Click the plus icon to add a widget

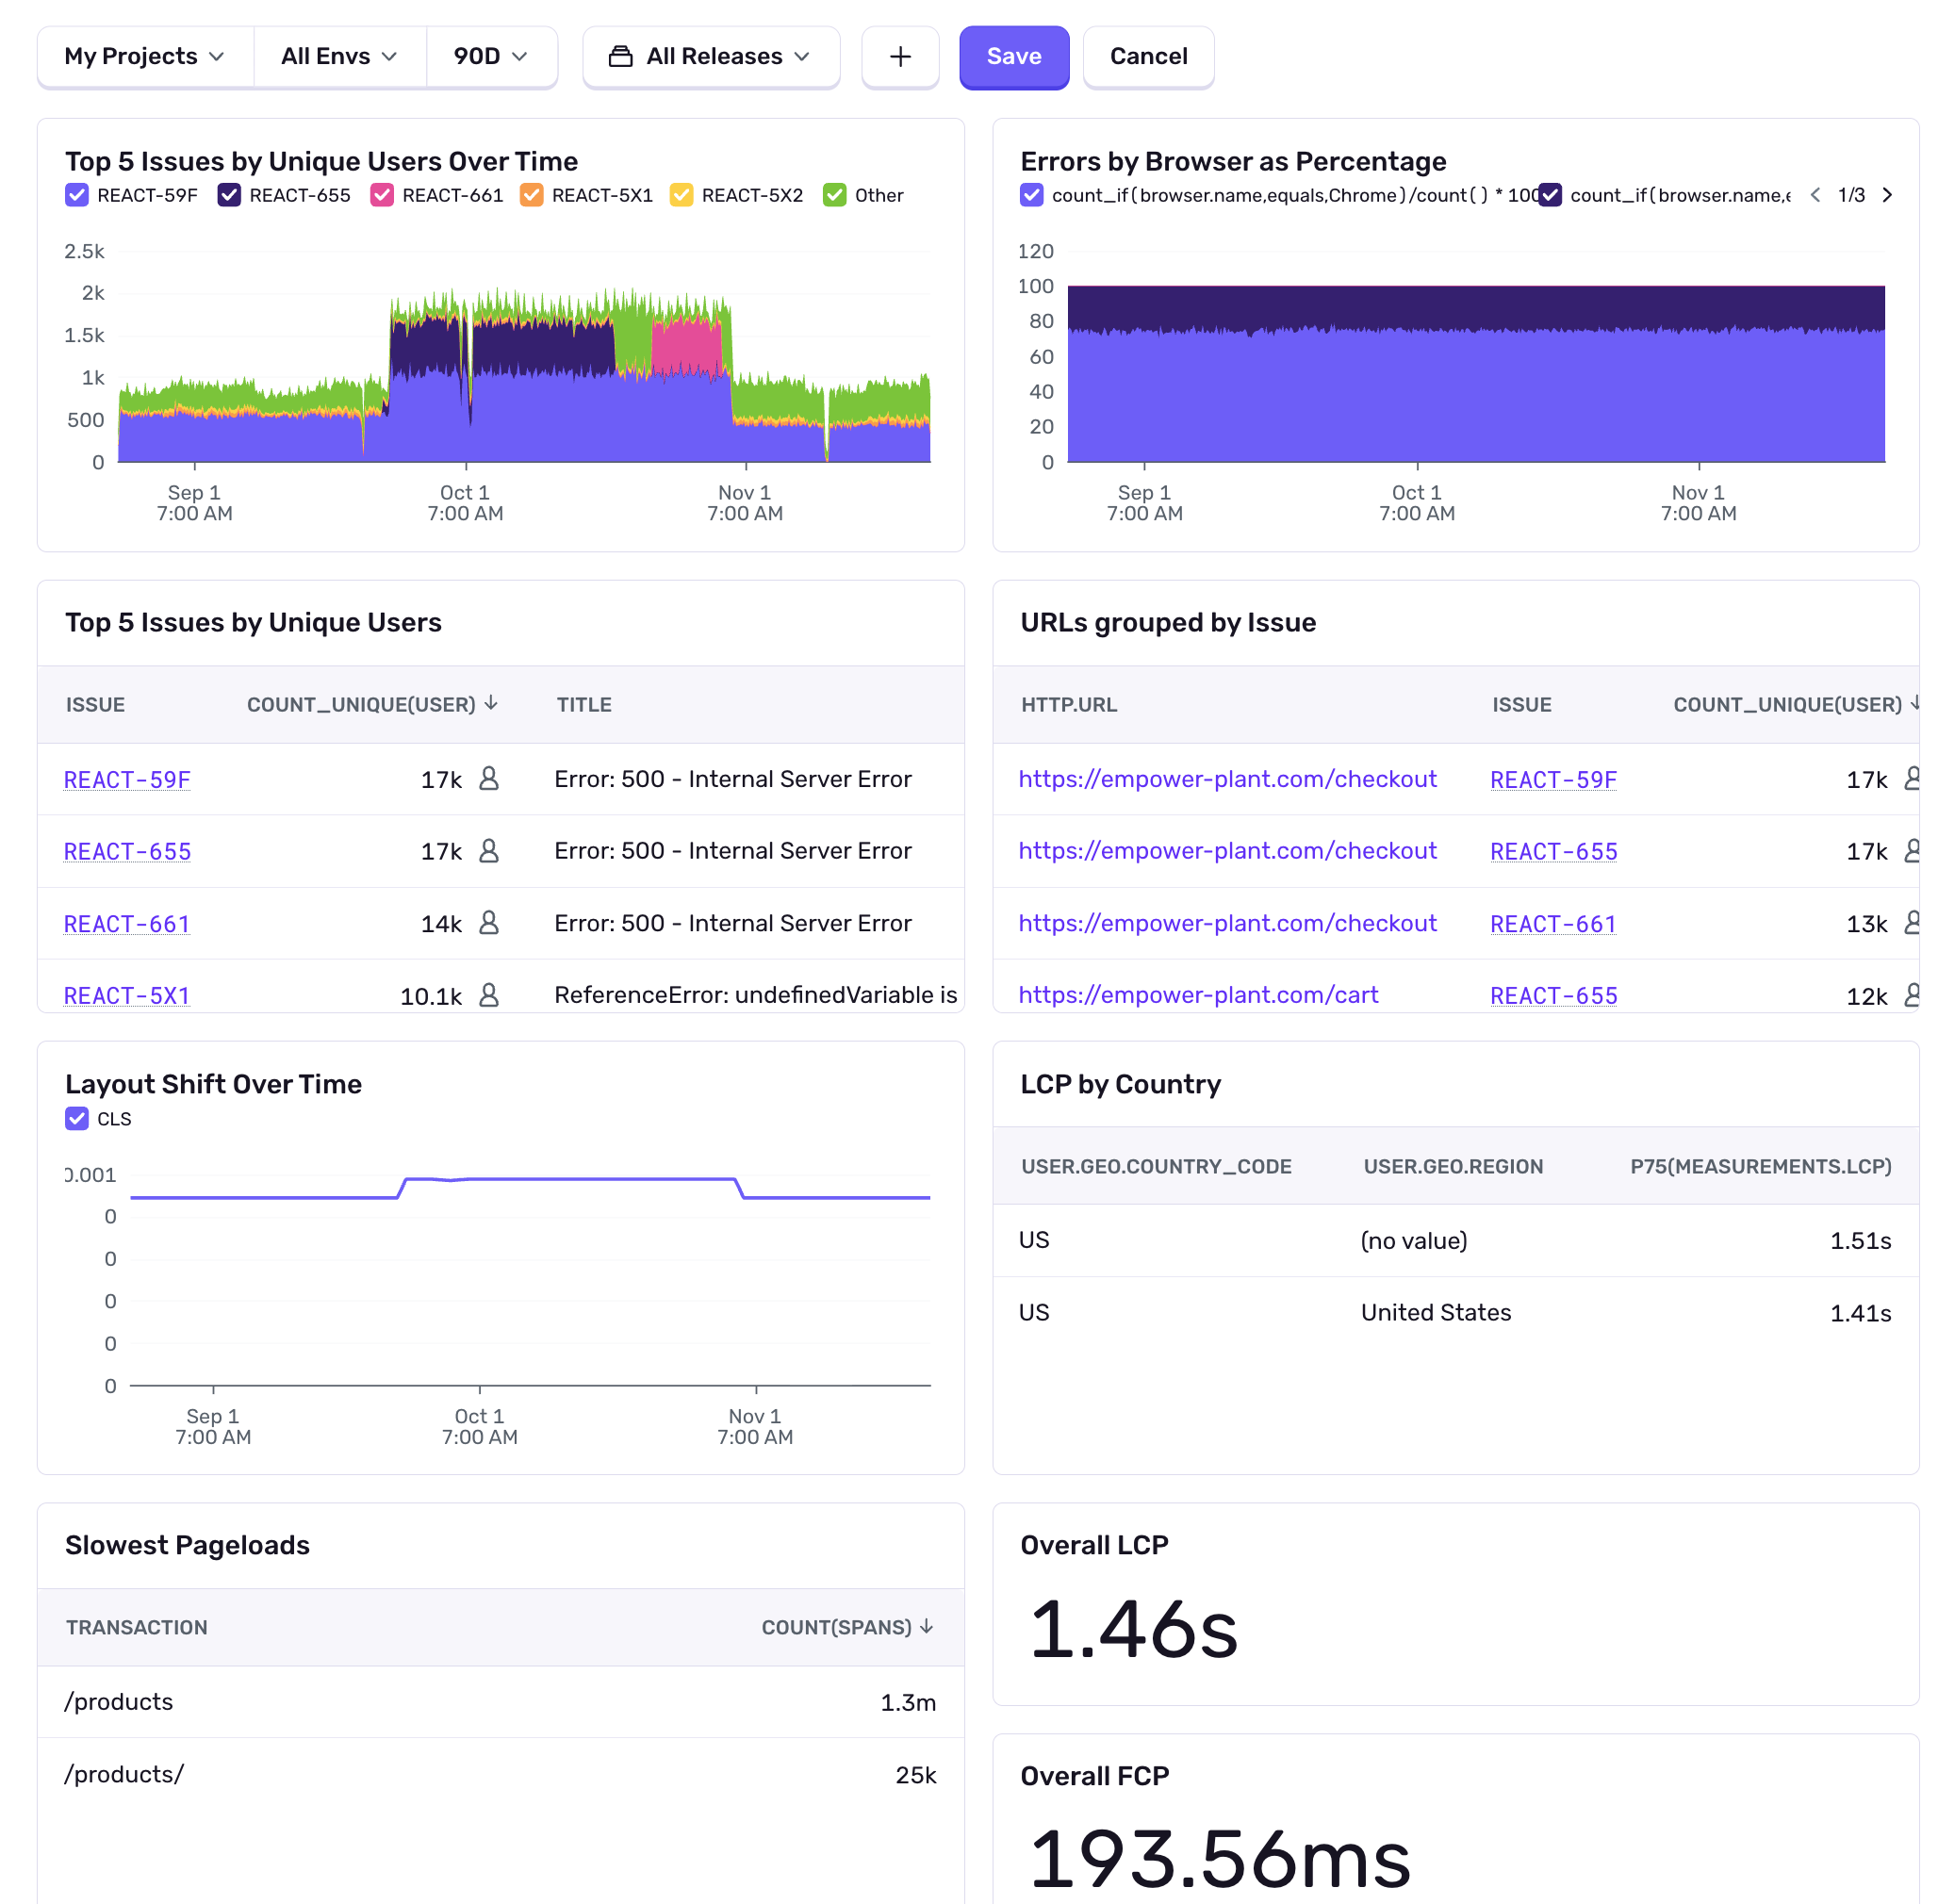899,57
